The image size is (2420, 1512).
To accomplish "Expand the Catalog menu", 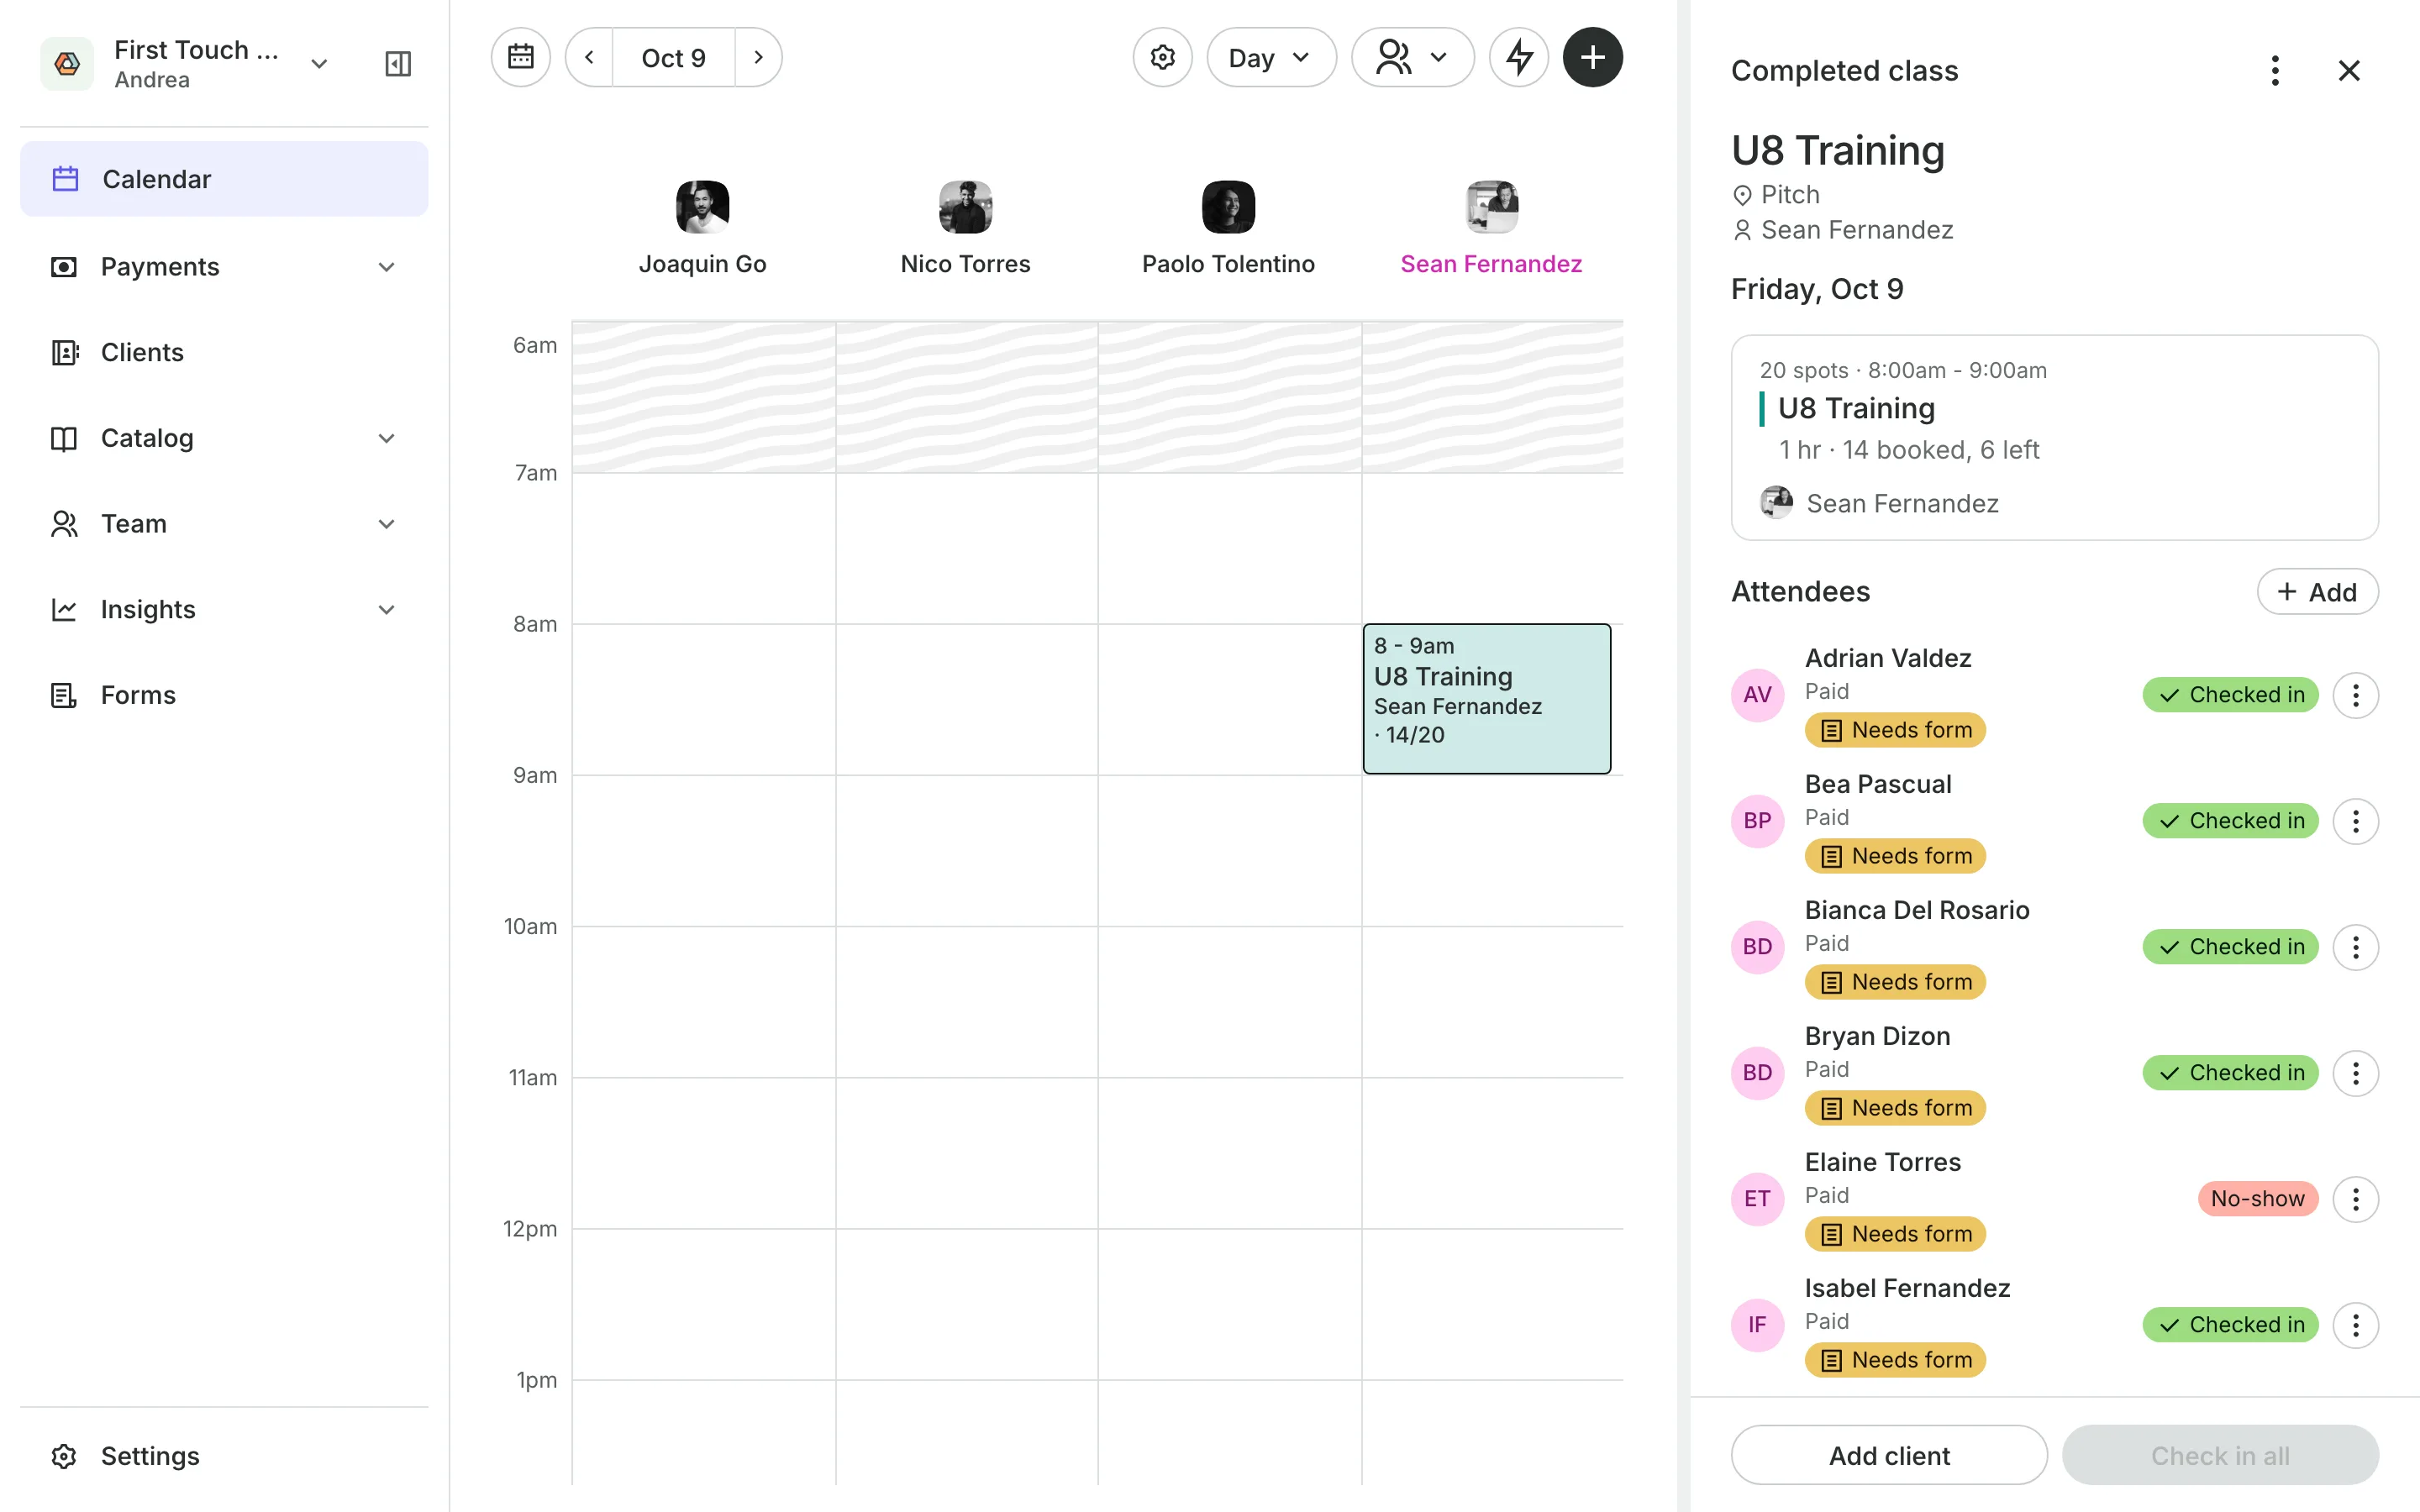I will click(224, 438).
